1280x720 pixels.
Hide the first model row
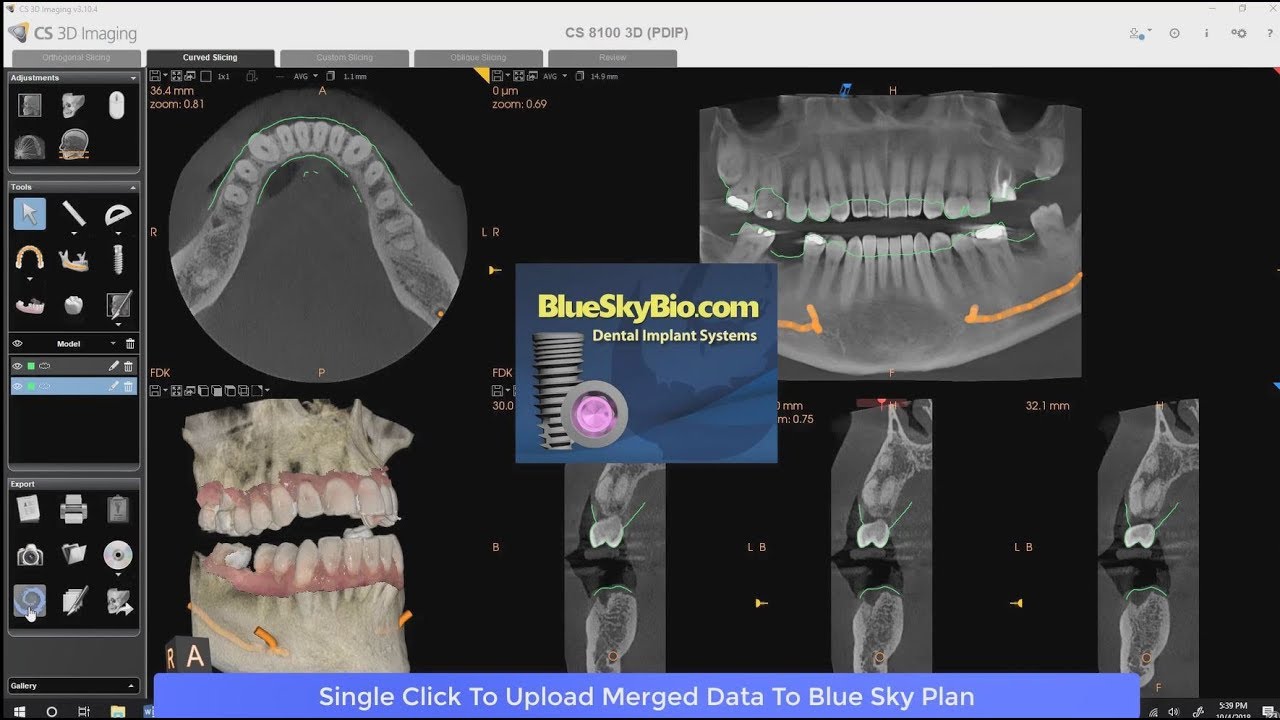point(17,366)
